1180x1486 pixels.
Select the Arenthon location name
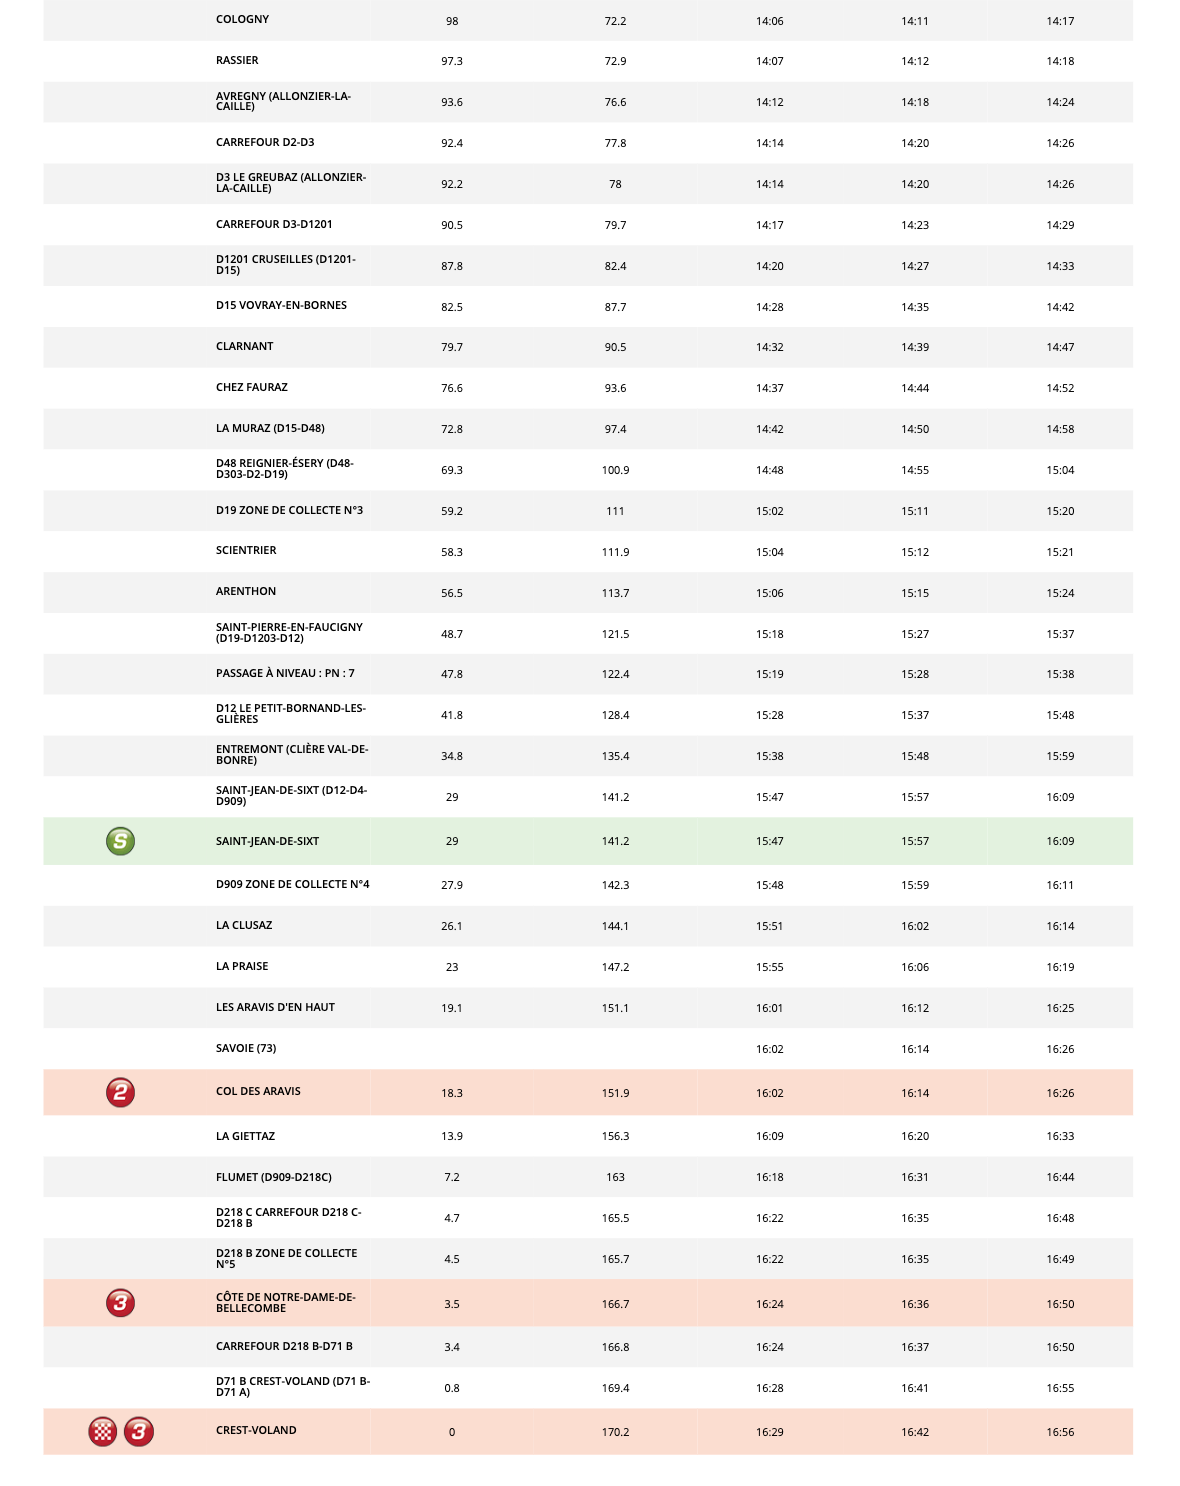(x=246, y=592)
